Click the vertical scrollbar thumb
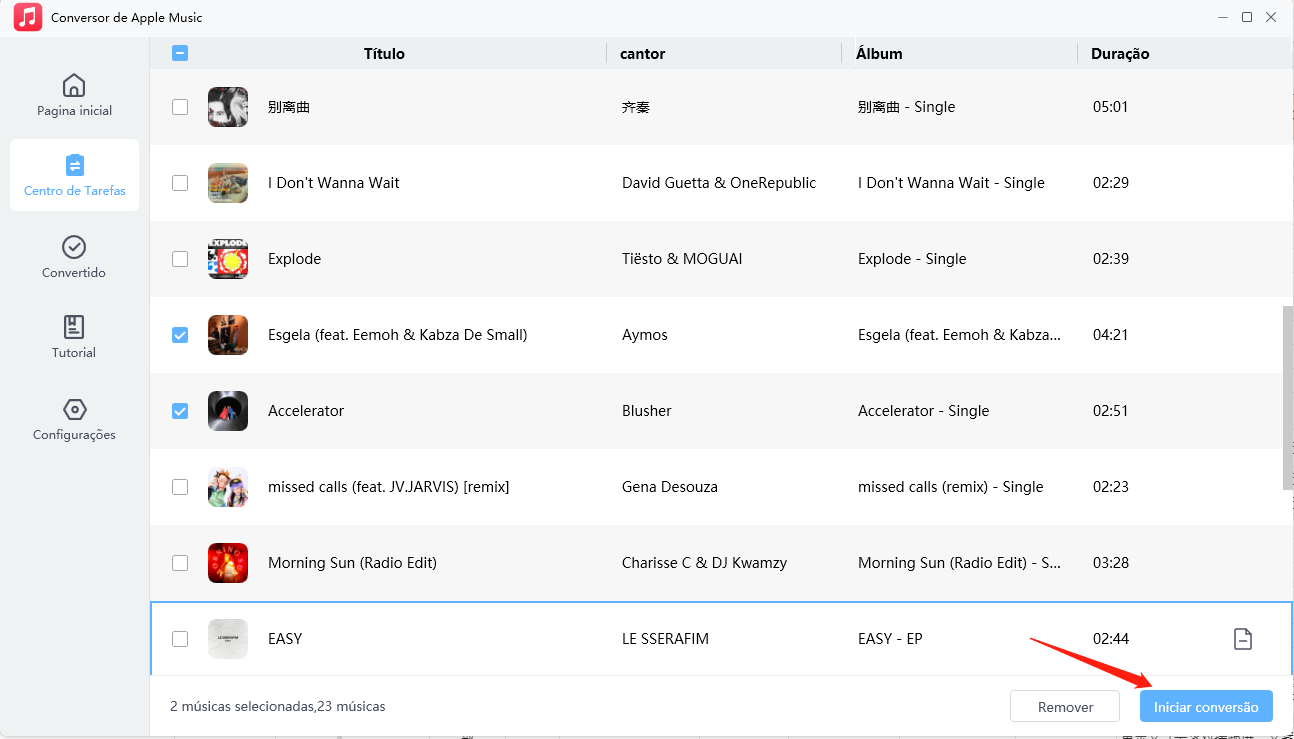 pyautogui.click(x=1287, y=398)
